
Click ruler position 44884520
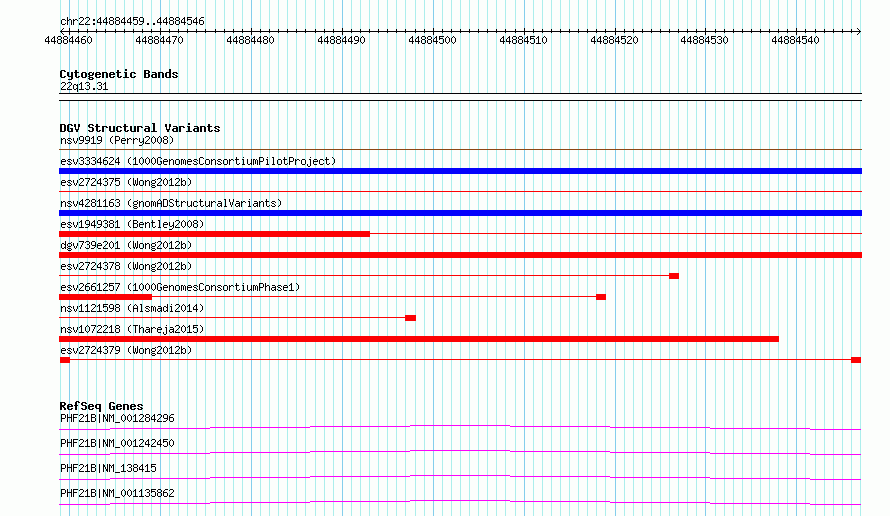(614, 40)
